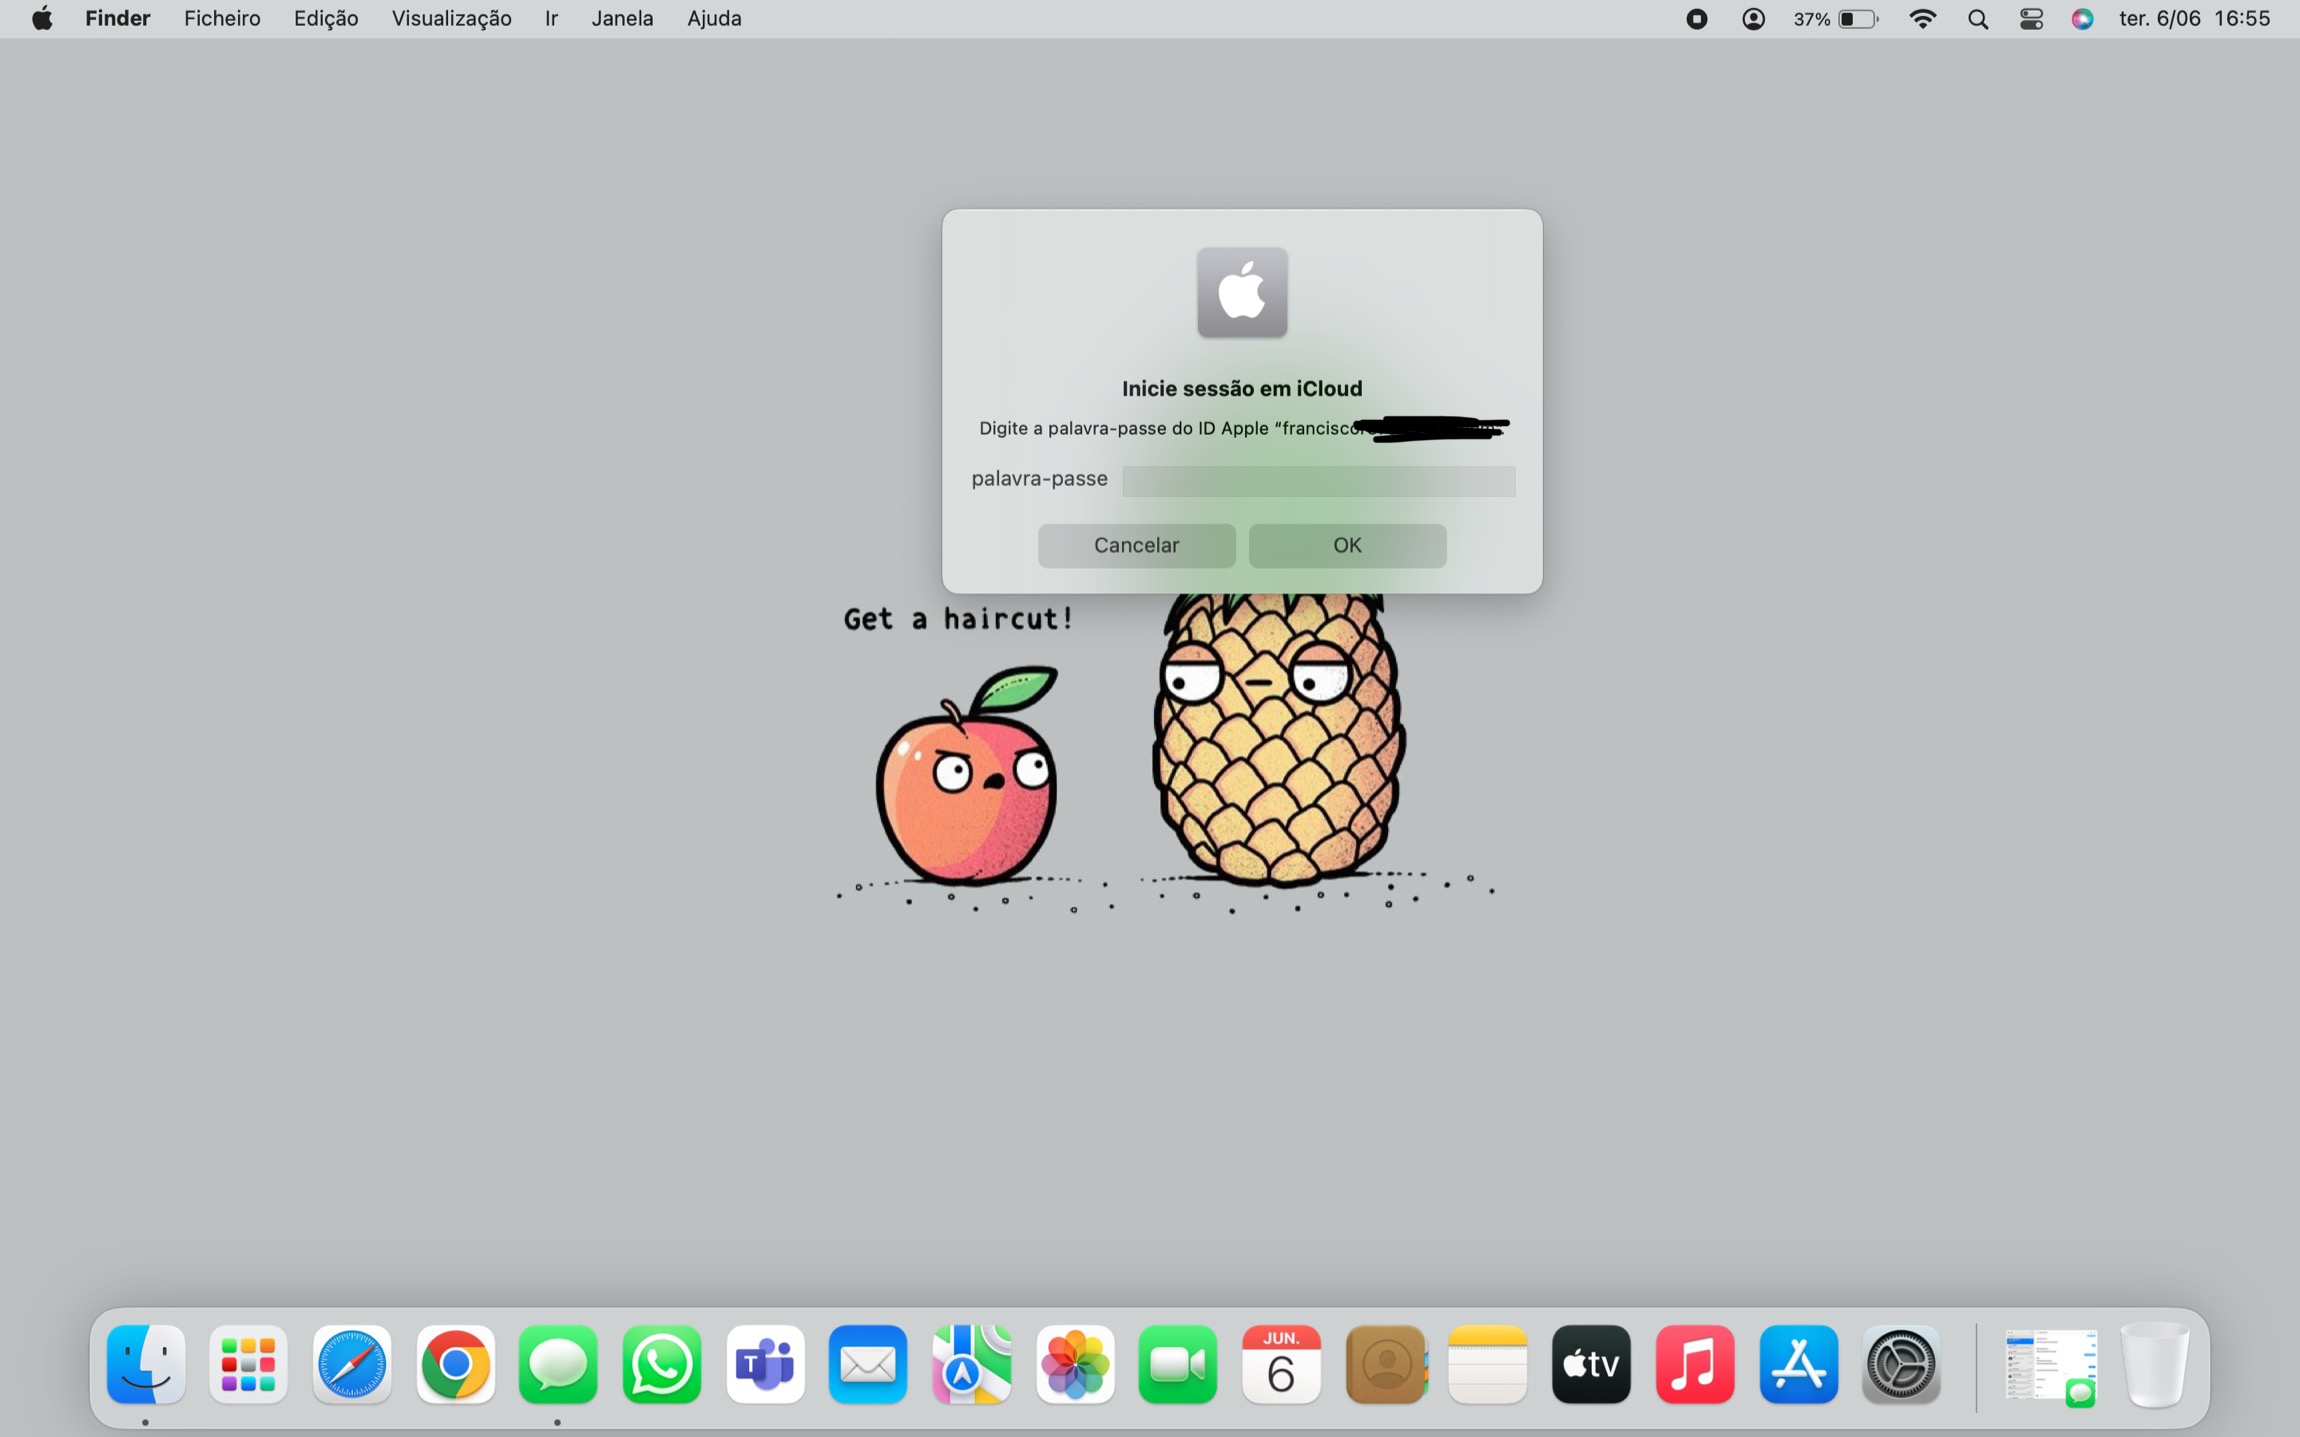Click OK to confirm iCloud sign-in
The height and width of the screenshot is (1437, 2300).
point(1347,545)
